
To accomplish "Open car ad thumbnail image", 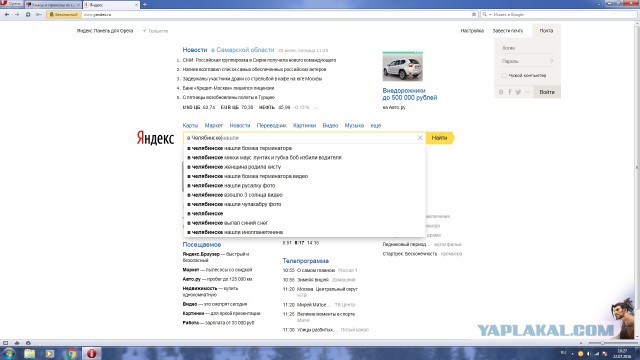I will pyautogui.click(x=402, y=66).
